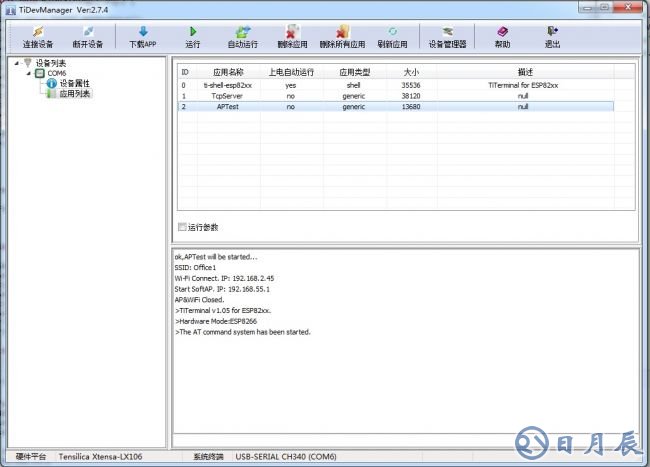
Task: Select the ti-shell-esp82xx row in app table
Action: [229, 85]
